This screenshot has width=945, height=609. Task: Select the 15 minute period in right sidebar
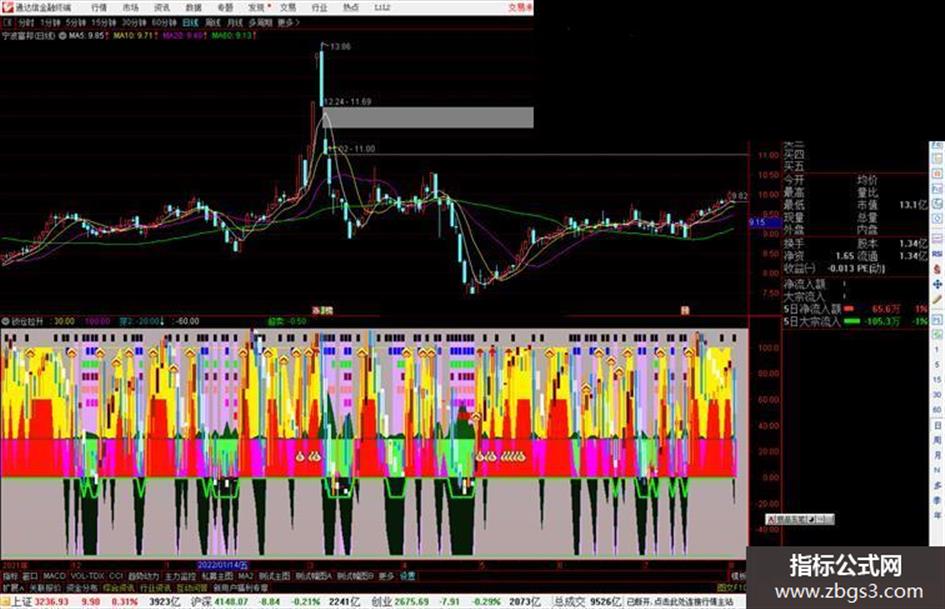tap(937, 380)
